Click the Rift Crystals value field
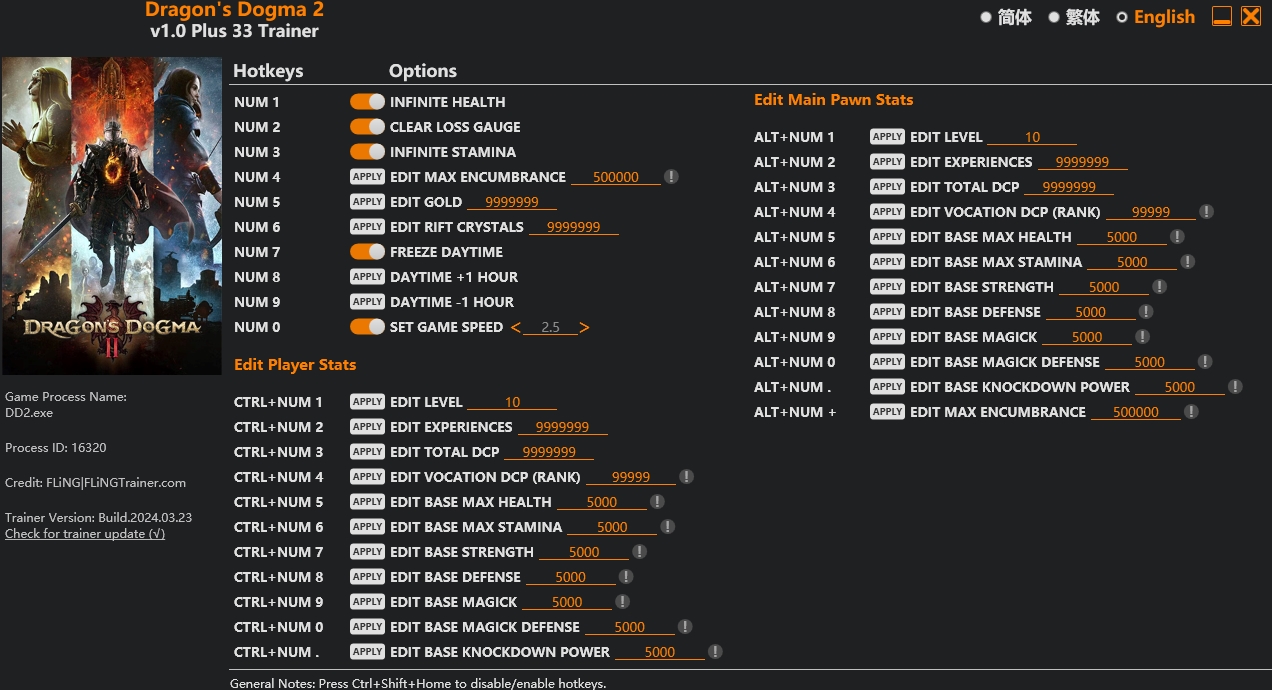The width and height of the screenshot is (1272, 690). click(x=574, y=227)
